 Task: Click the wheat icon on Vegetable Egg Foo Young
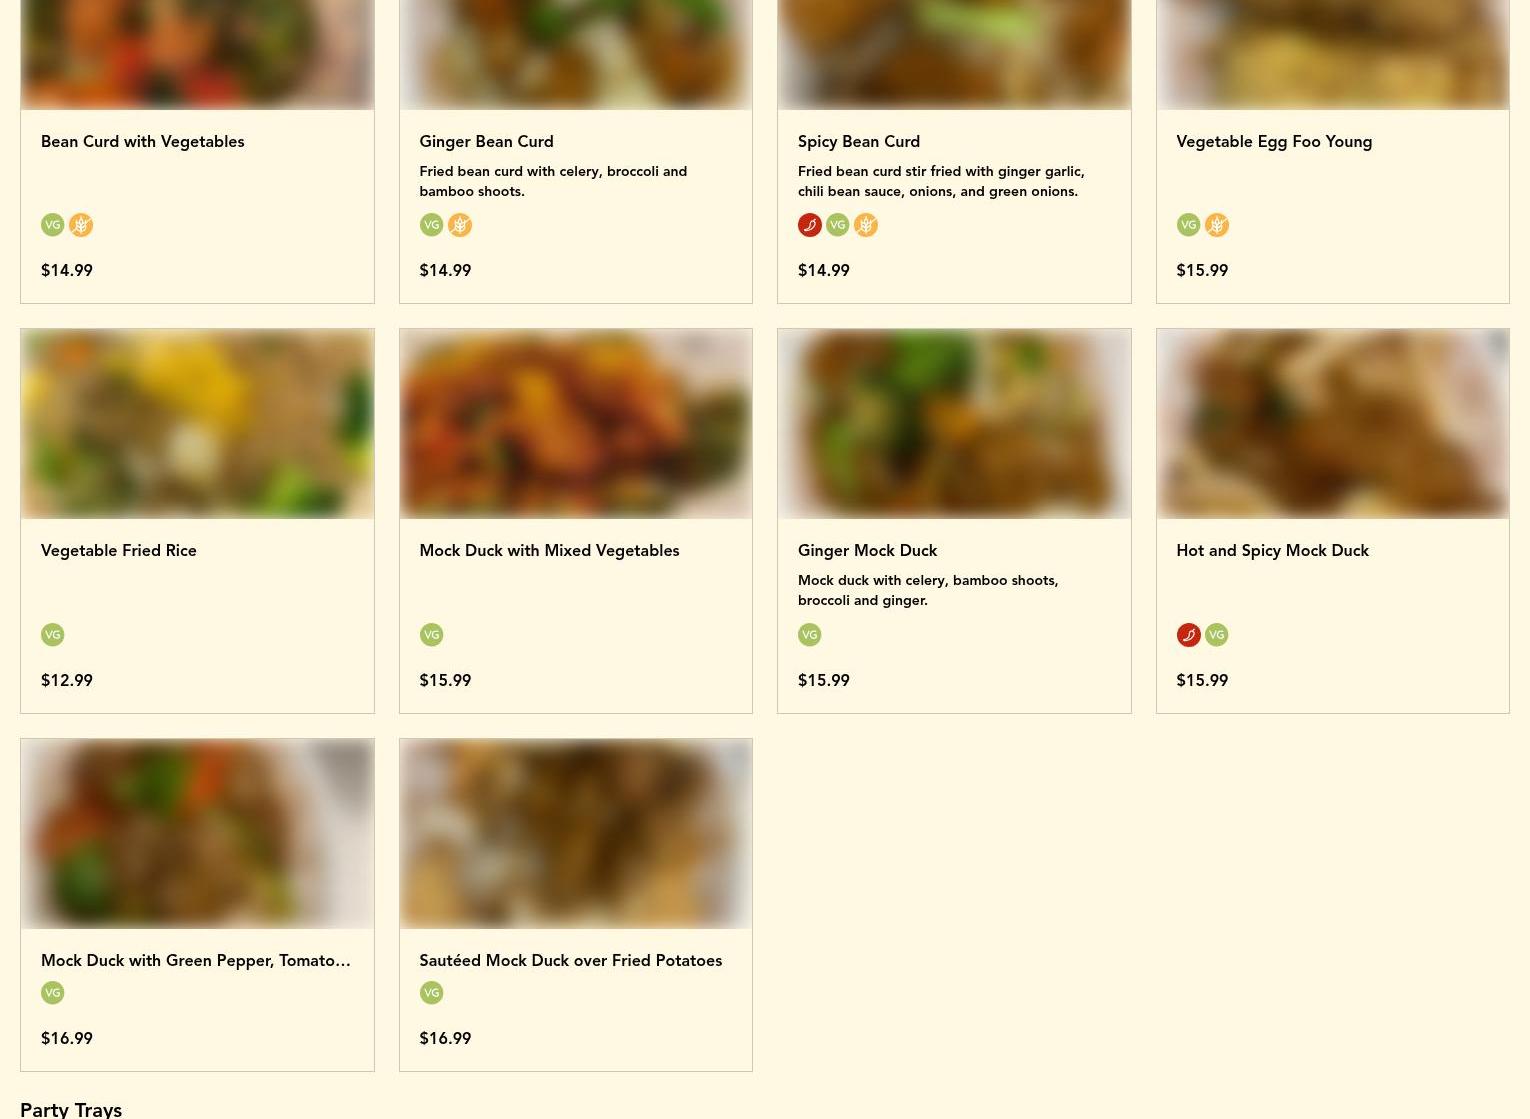1216,225
